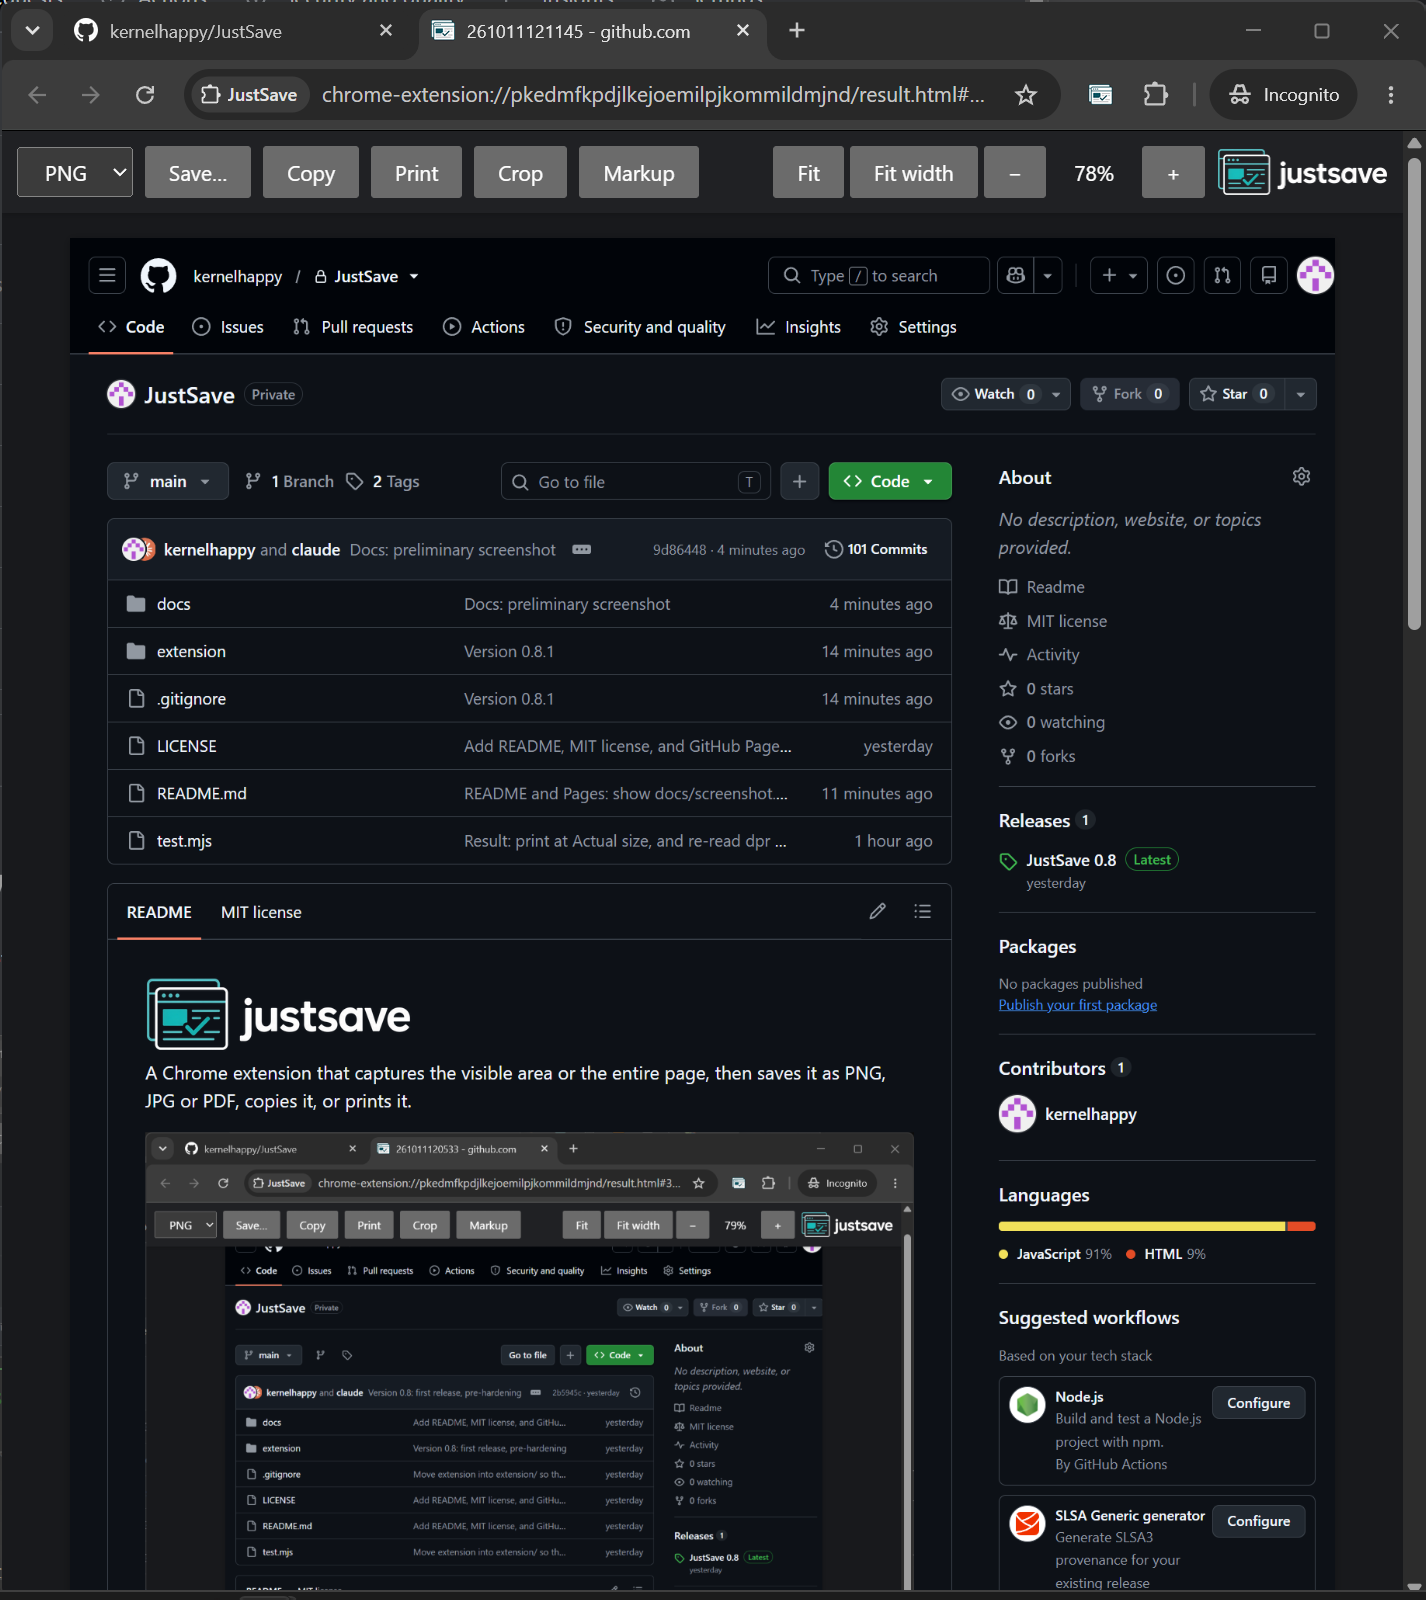
Task: Click the Copy button in JustSave toolbar
Action: point(311,172)
